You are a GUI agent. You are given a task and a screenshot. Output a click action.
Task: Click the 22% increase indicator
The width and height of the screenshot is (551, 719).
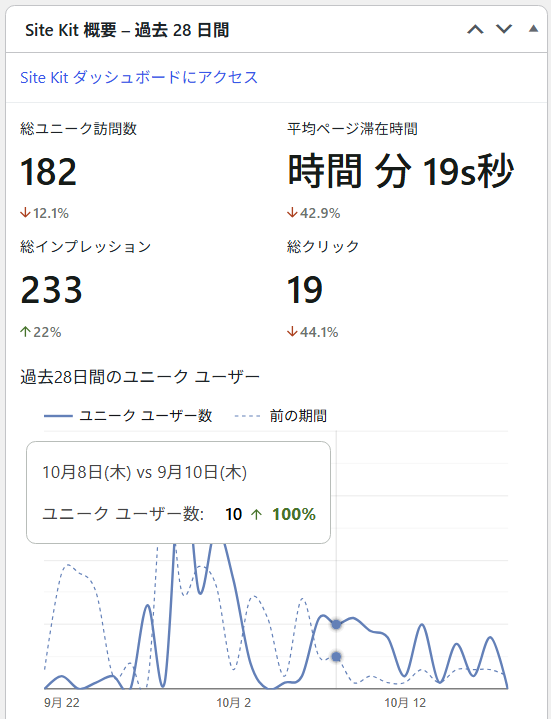41,332
